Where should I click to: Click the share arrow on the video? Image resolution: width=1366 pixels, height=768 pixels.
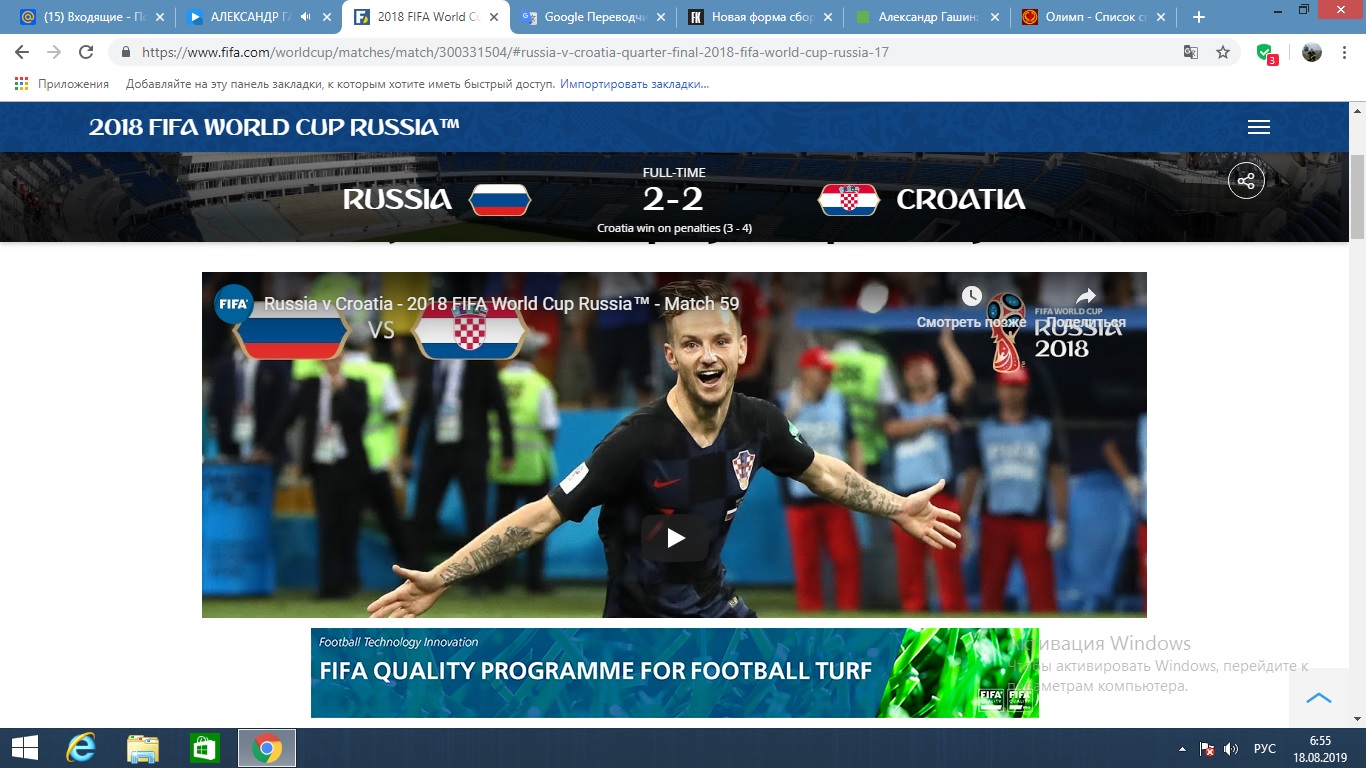click(x=1086, y=296)
